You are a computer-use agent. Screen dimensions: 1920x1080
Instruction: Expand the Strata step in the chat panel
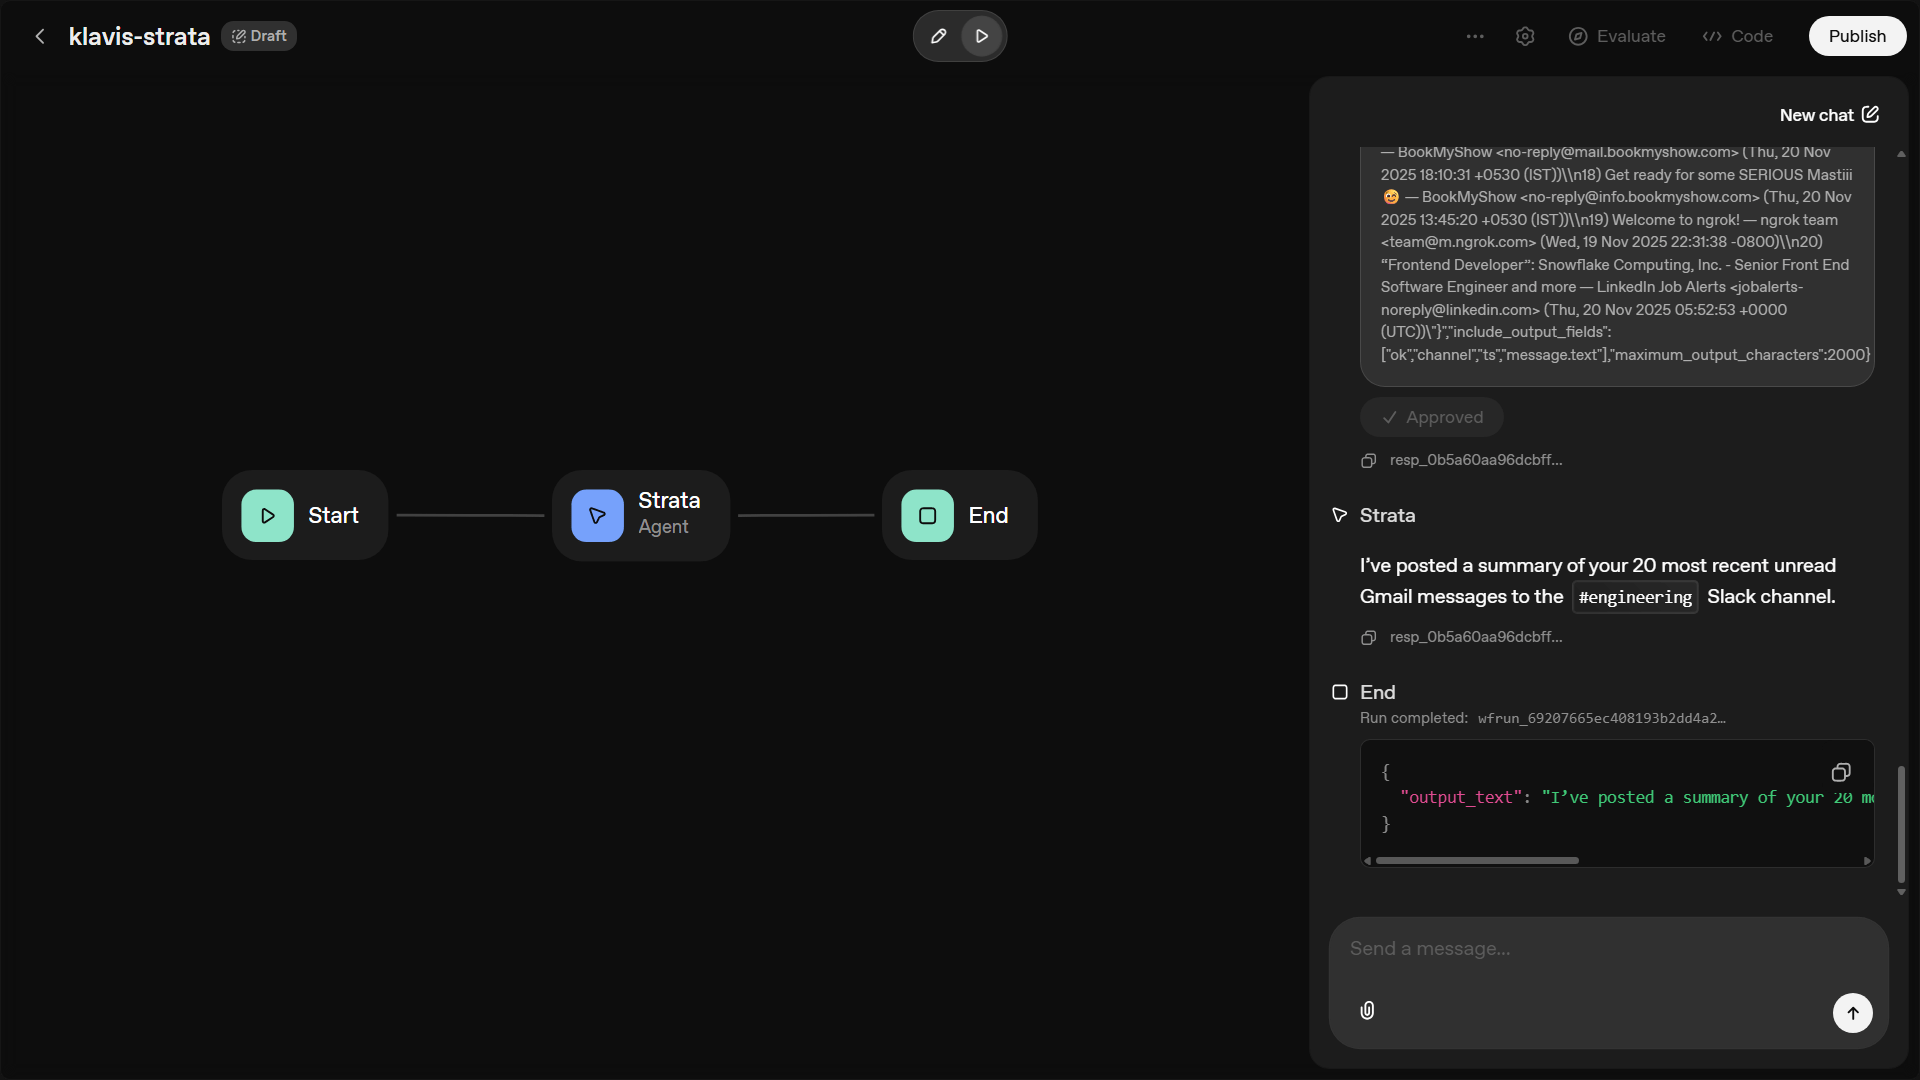(1339, 515)
